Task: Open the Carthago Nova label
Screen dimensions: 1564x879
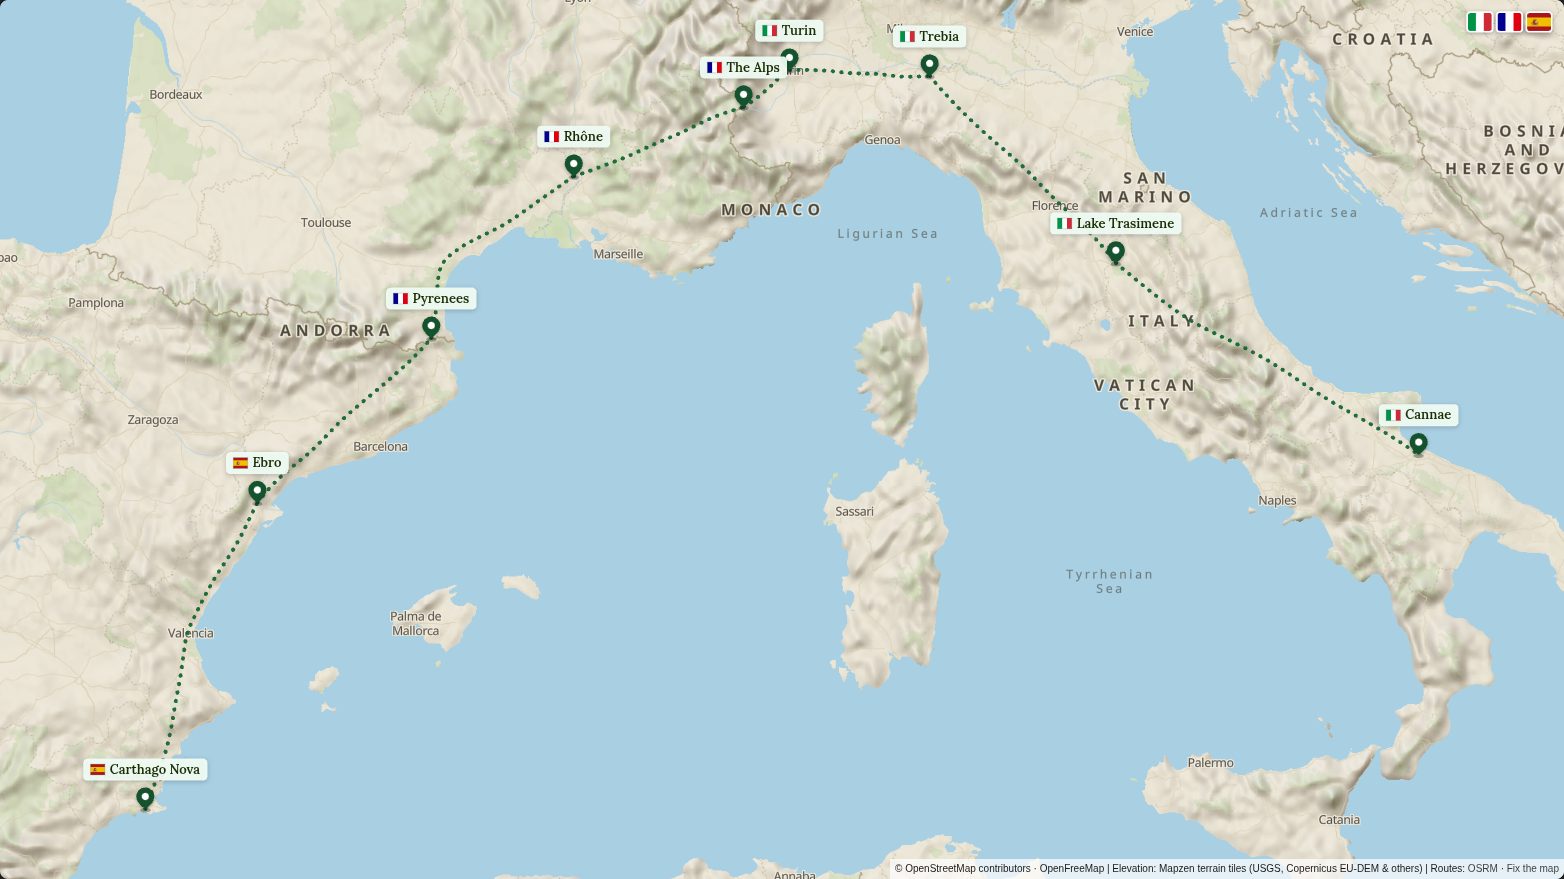Action: point(145,769)
